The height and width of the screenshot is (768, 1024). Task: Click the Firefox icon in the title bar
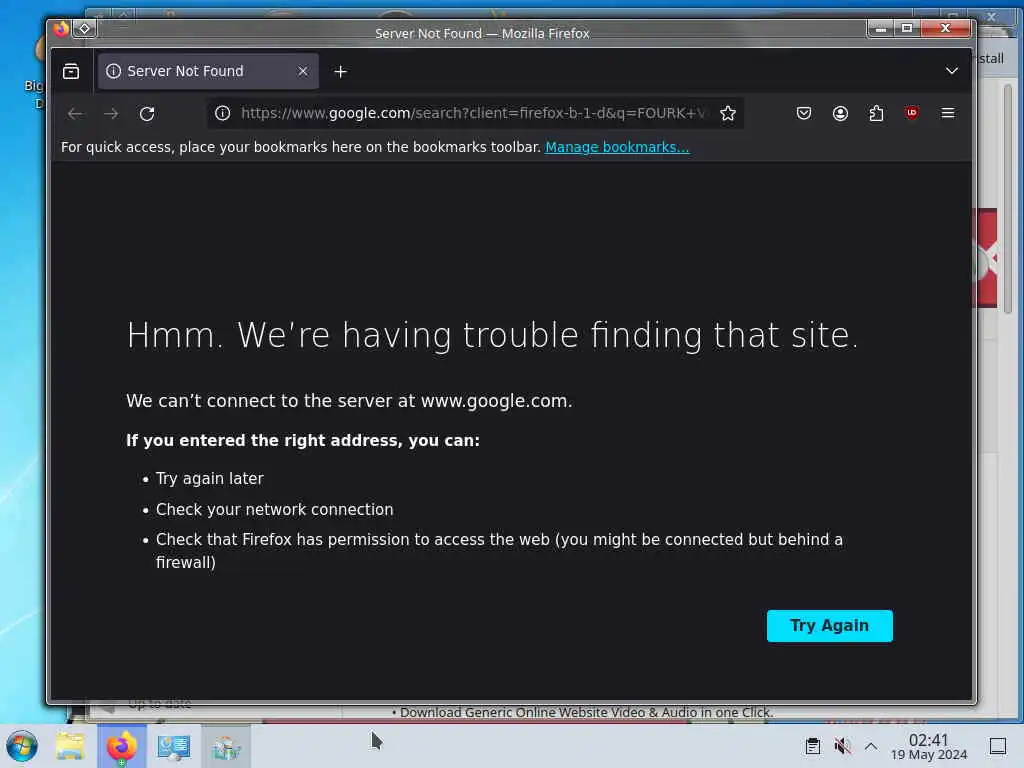pos(61,29)
